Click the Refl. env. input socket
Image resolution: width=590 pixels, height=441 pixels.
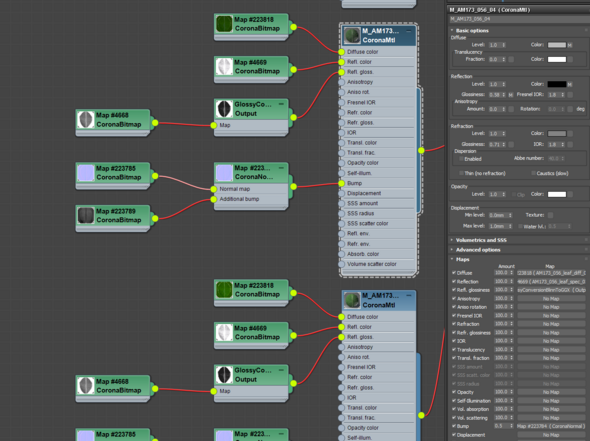(x=341, y=234)
